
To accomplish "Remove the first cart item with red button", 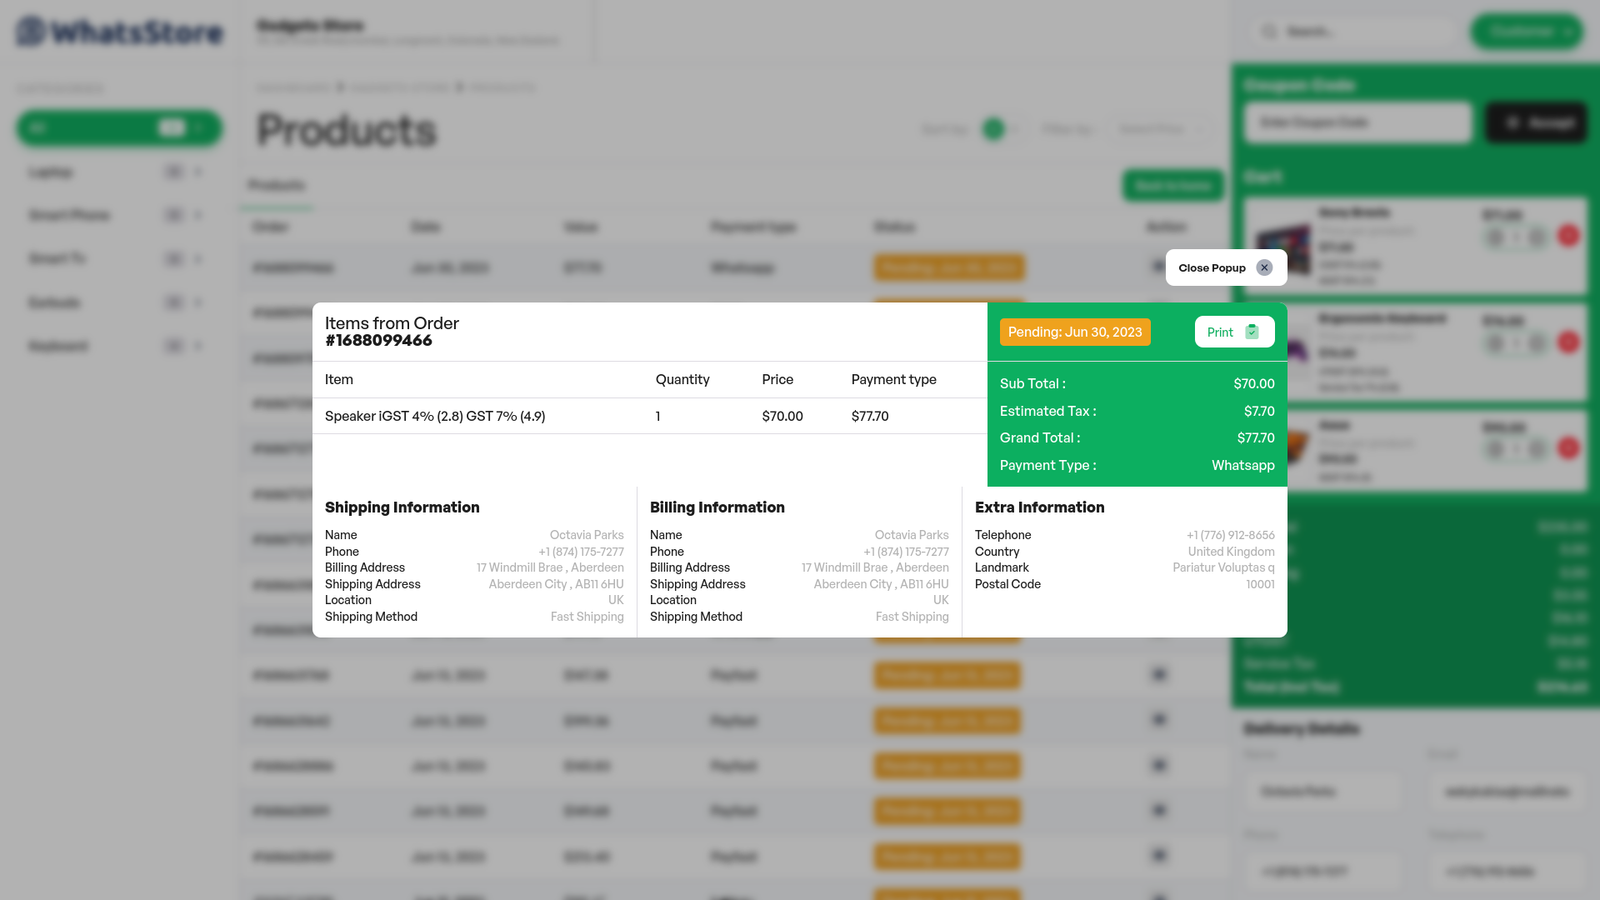I will pyautogui.click(x=1568, y=236).
